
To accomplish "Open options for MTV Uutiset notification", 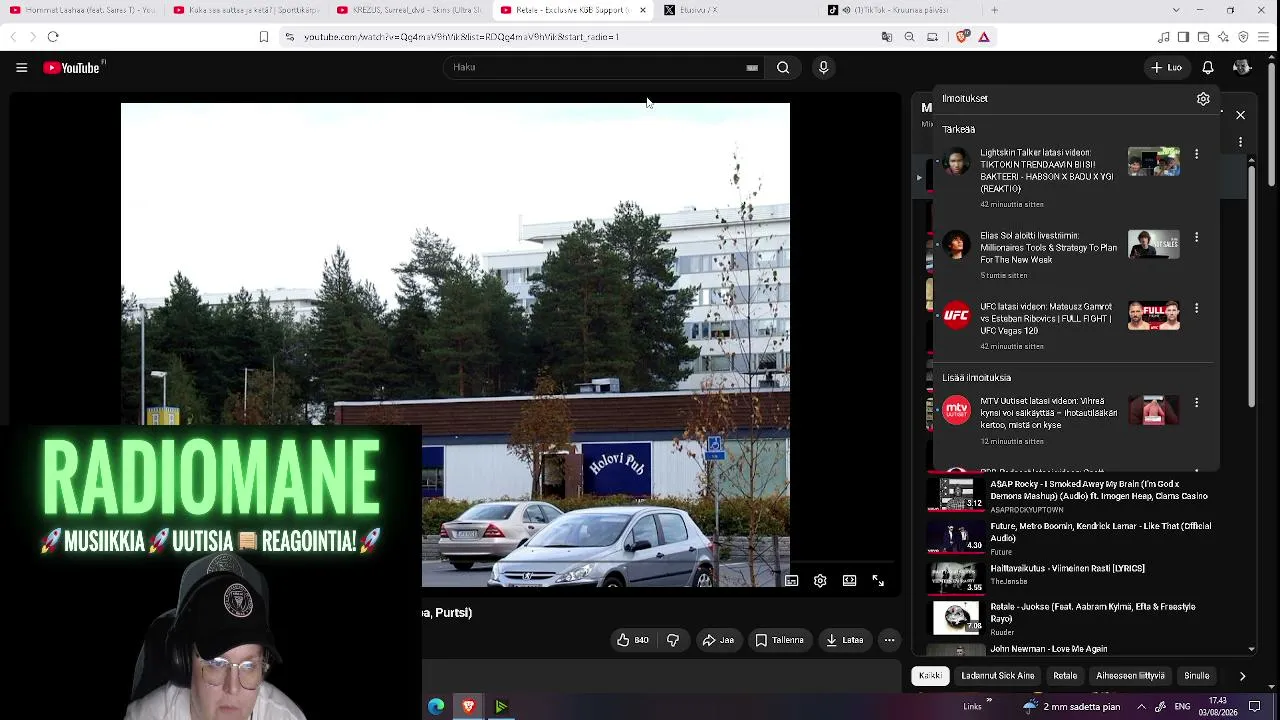I will 1196,402.
